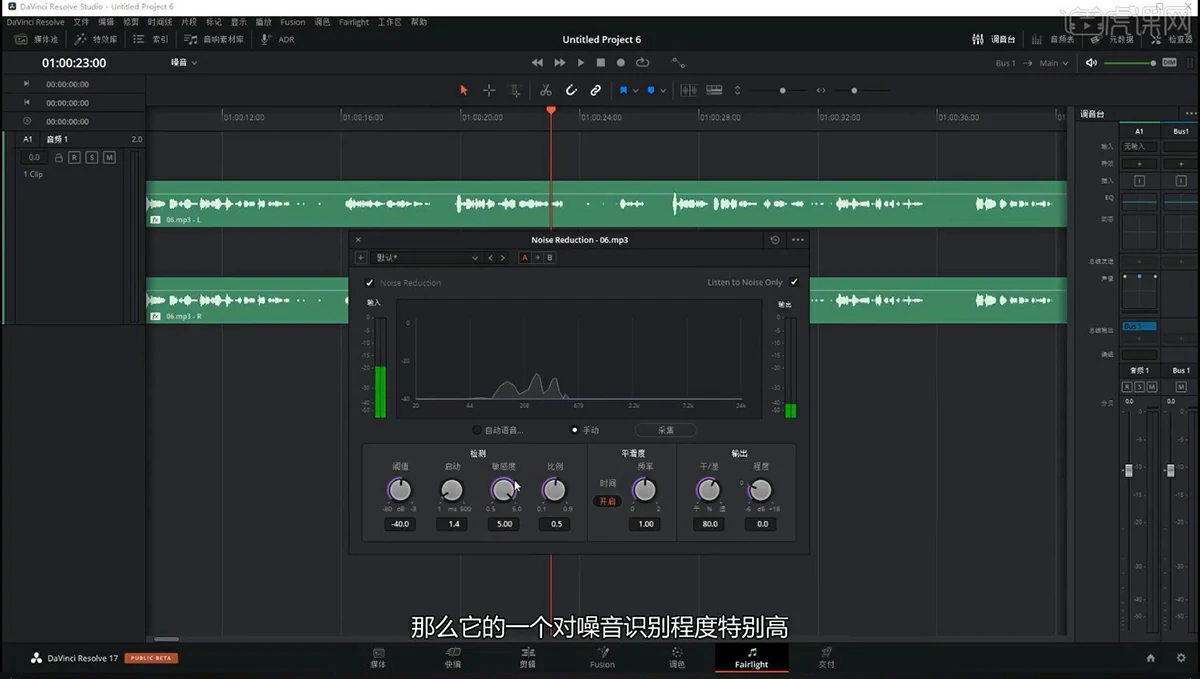
Task: Open the Main monitoring output dropdown
Action: coord(1053,63)
